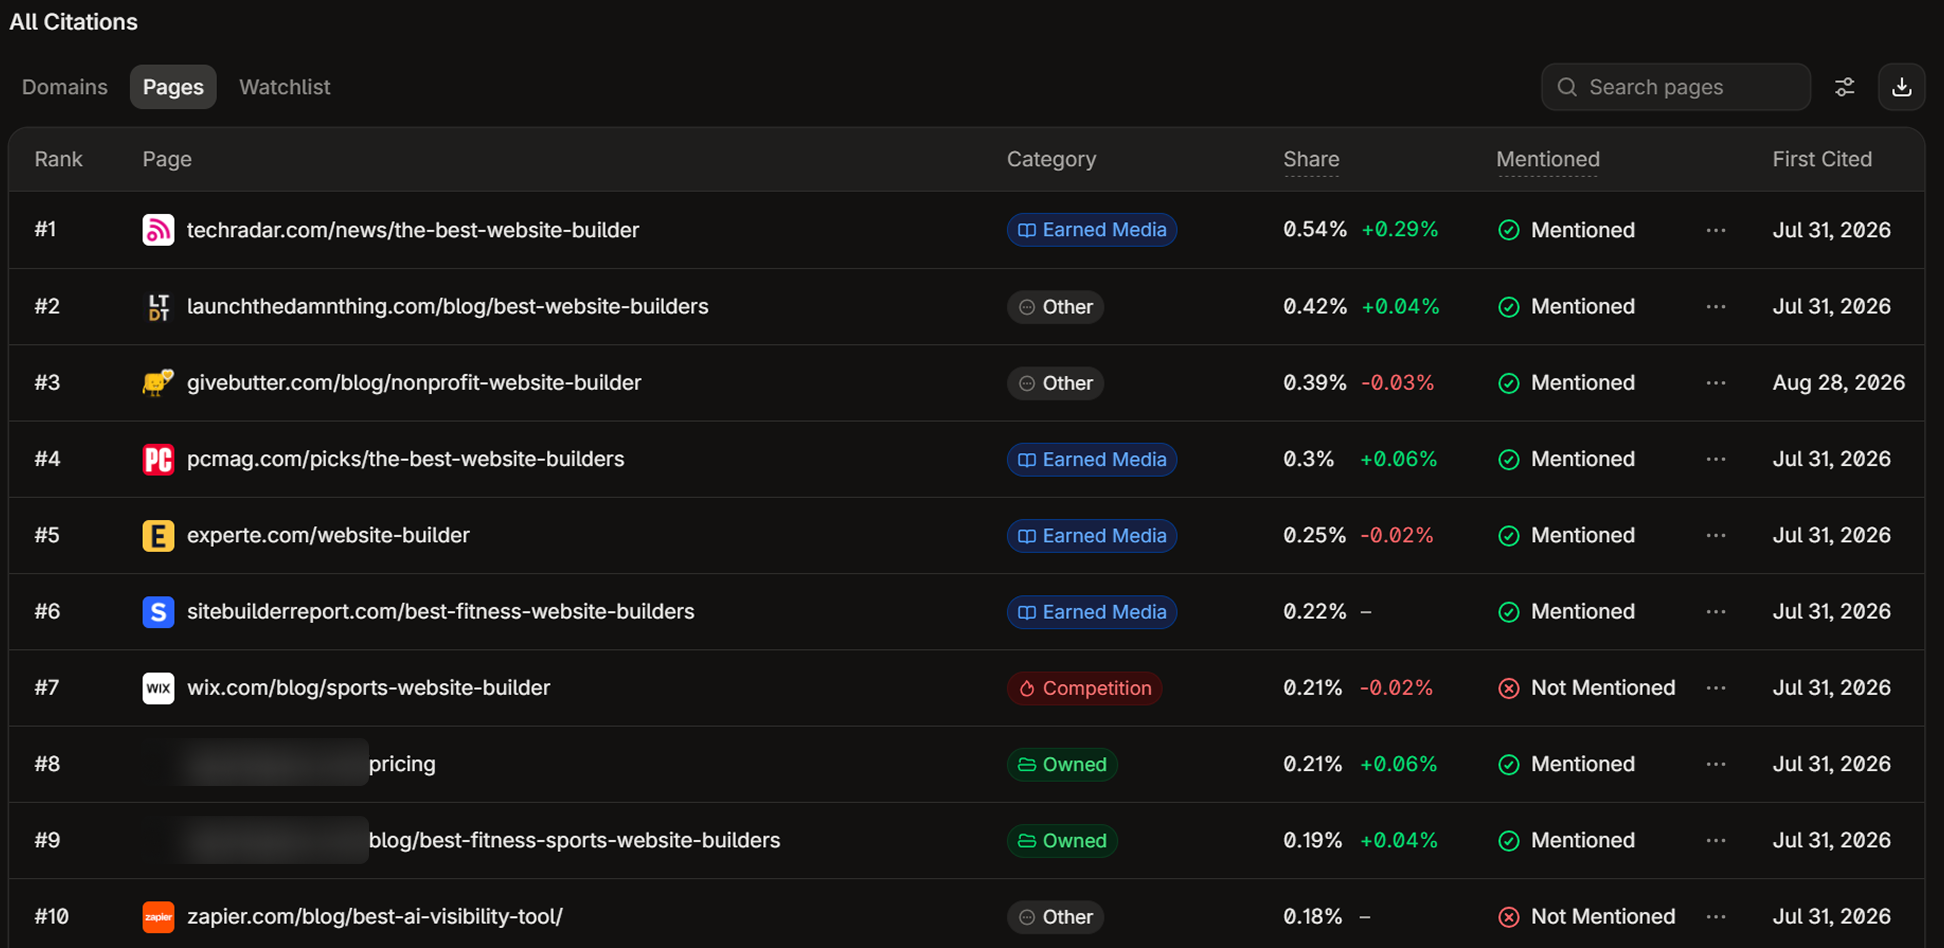1944x948 pixels.
Task: Click Not Mentioned status on zapier row
Action: point(1587,916)
